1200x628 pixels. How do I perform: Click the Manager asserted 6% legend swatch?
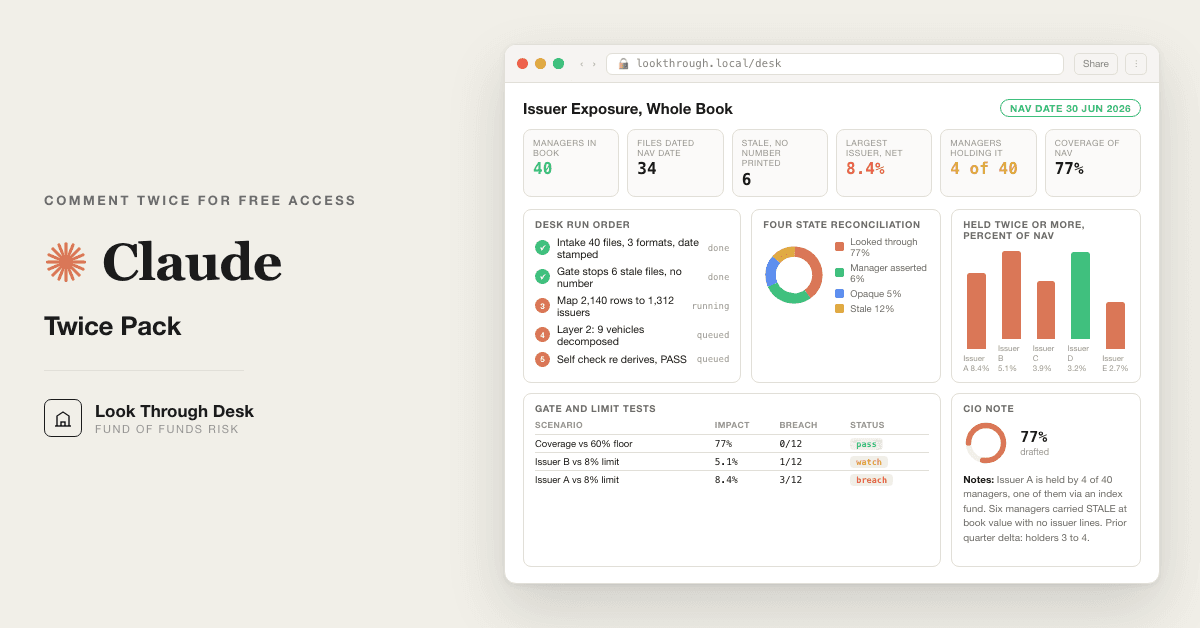coord(839,273)
